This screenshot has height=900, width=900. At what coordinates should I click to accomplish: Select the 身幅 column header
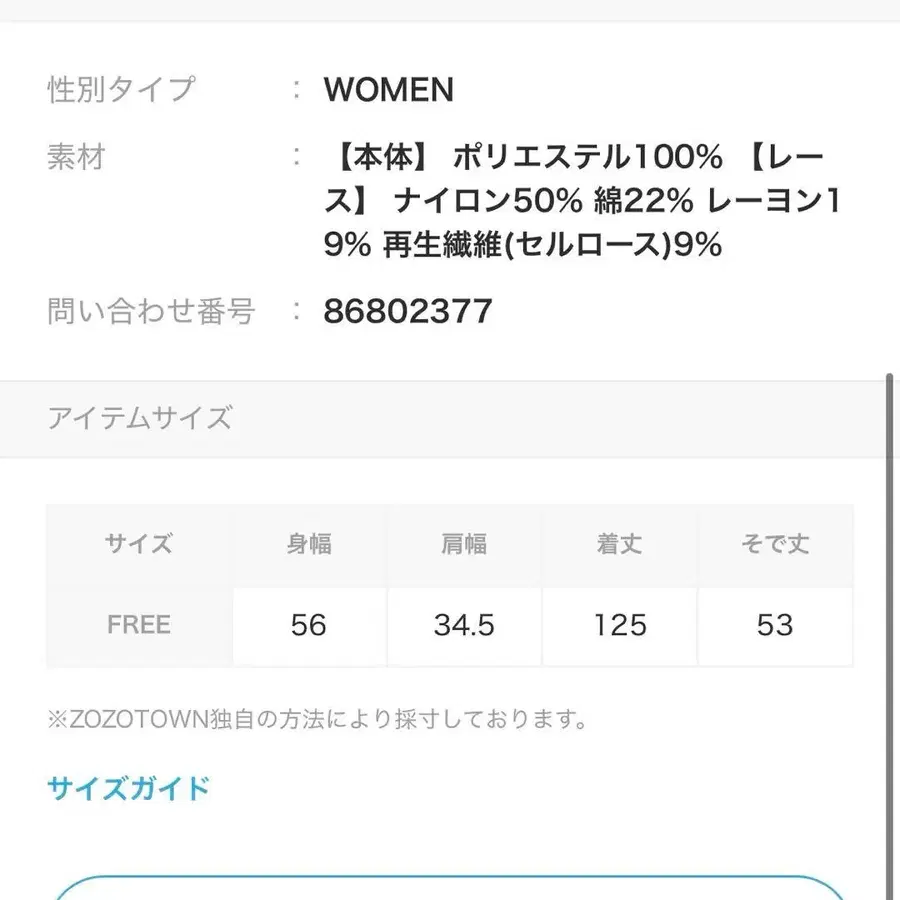310,543
